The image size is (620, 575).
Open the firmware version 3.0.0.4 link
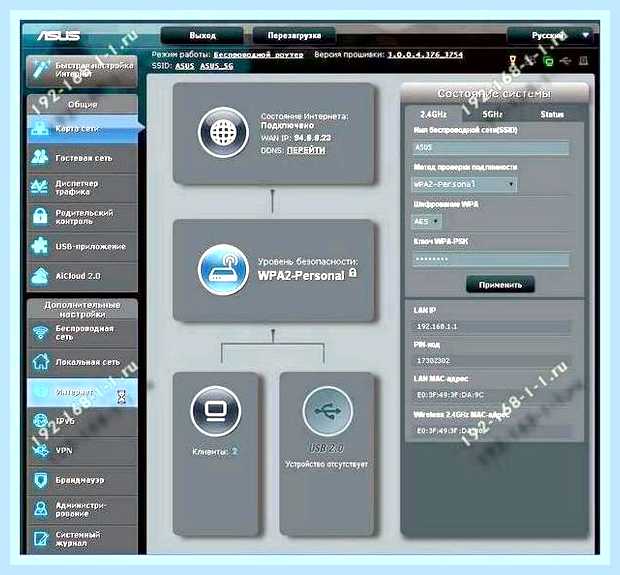click(x=425, y=55)
